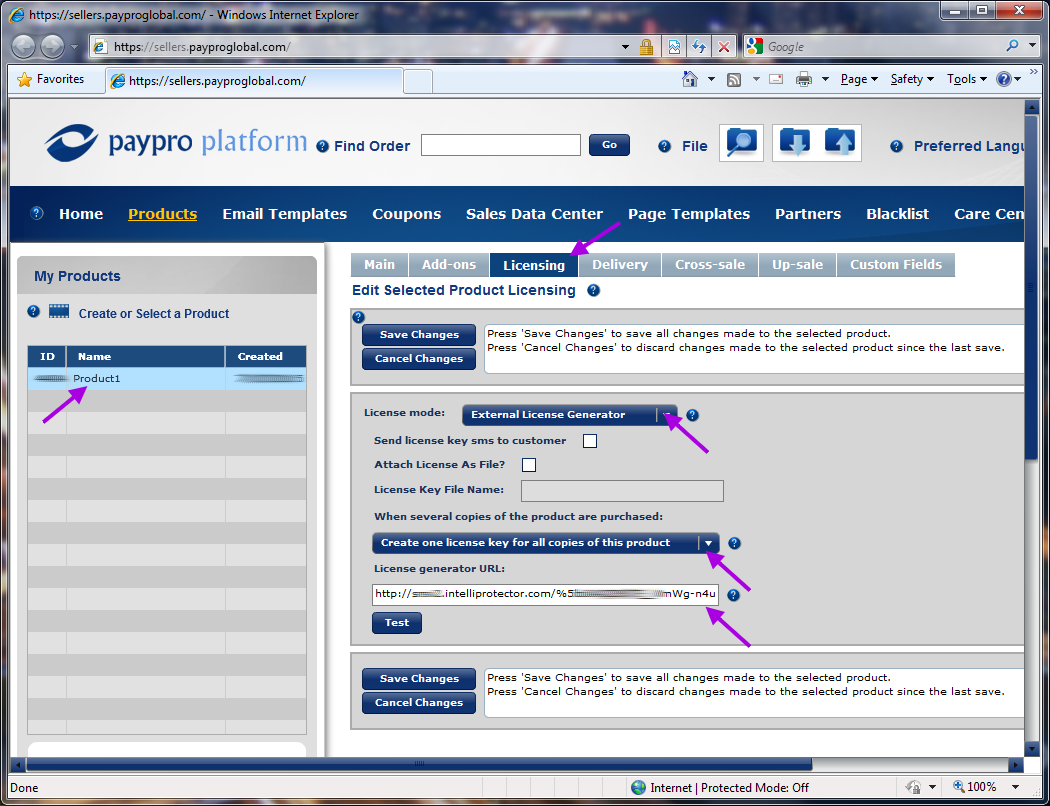The height and width of the screenshot is (806, 1050).
Task: Click the compatibility view icon
Action: [674, 46]
